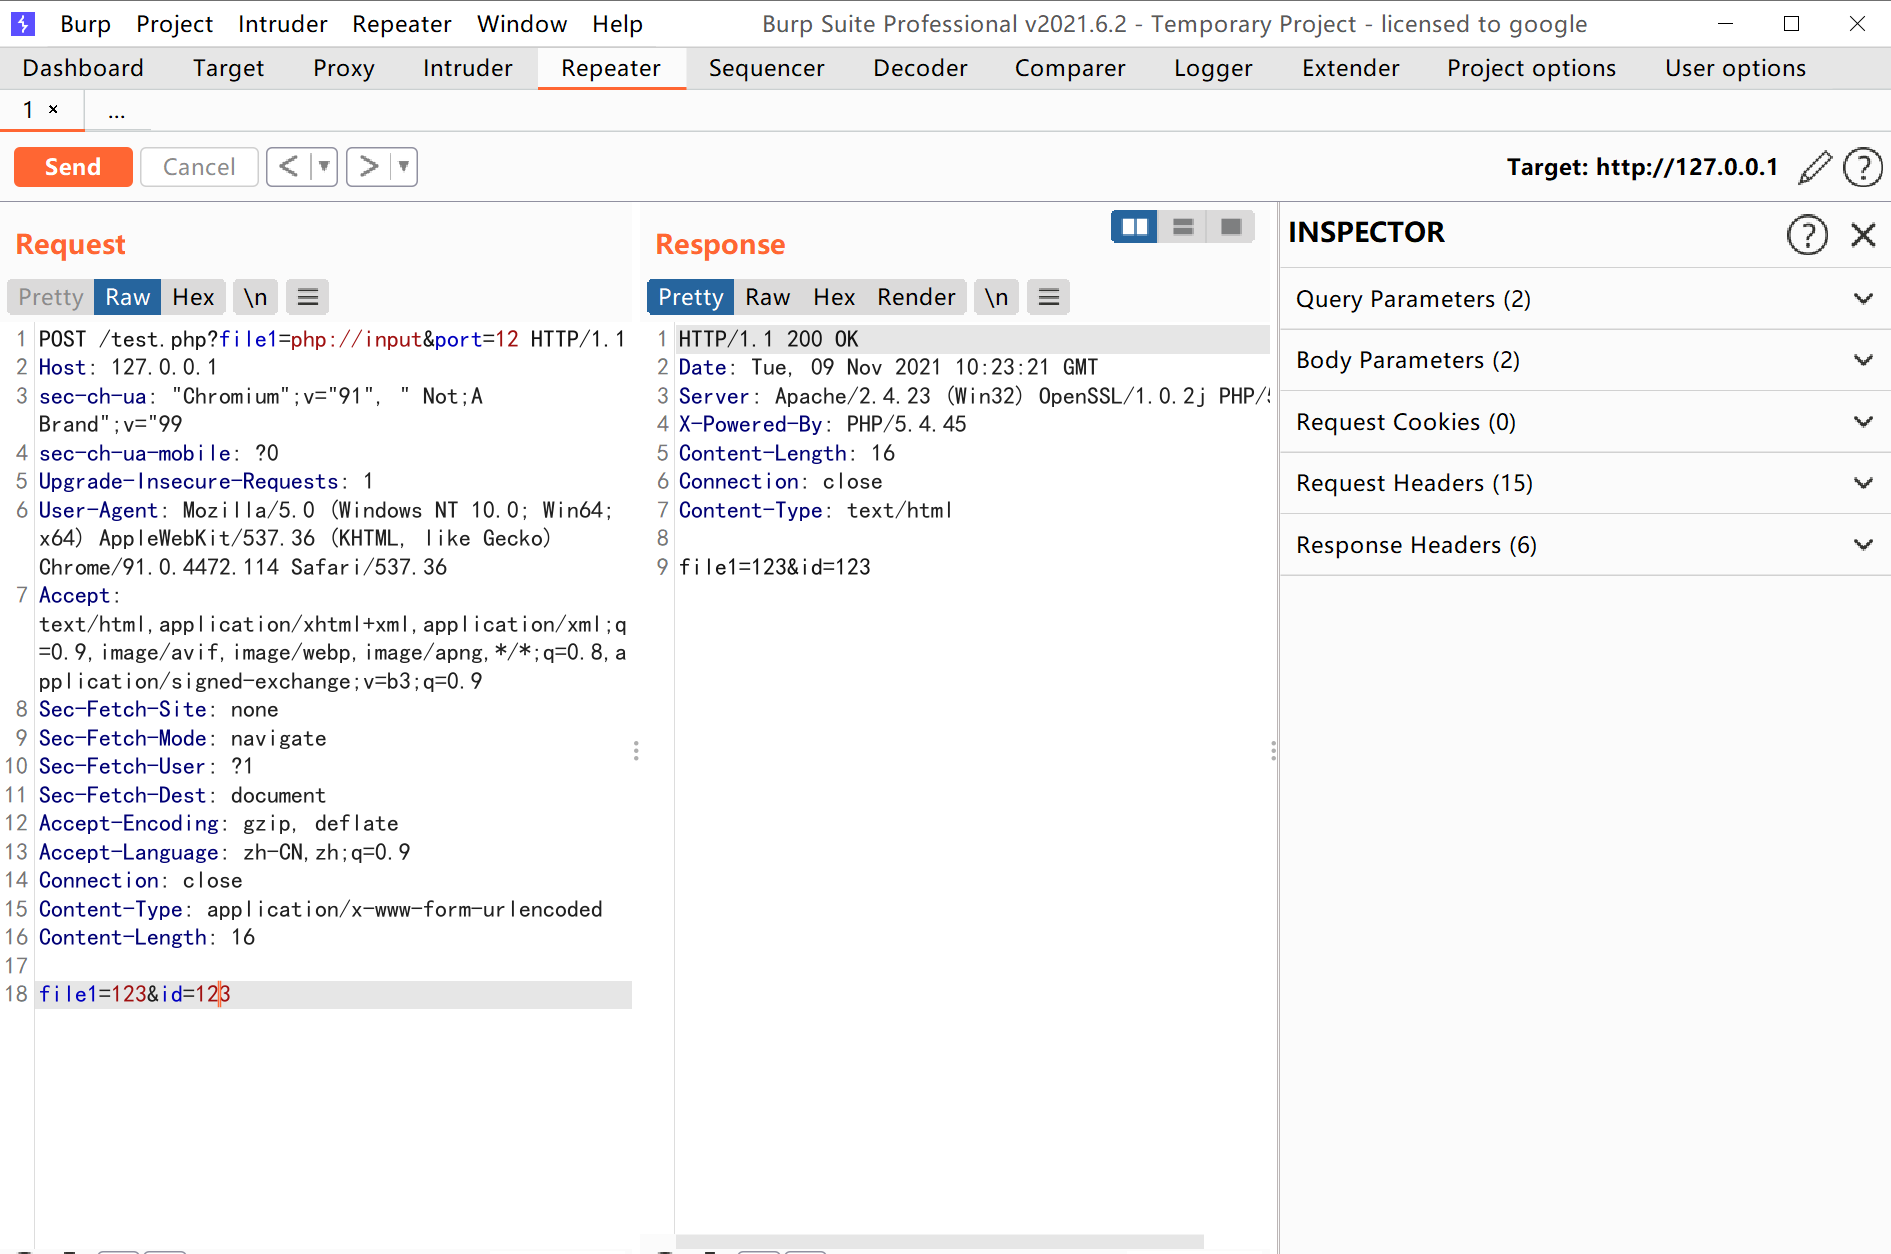Open the history back dropdown arrow
The width and height of the screenshot is (1891, 1254).
pos(324,167)
